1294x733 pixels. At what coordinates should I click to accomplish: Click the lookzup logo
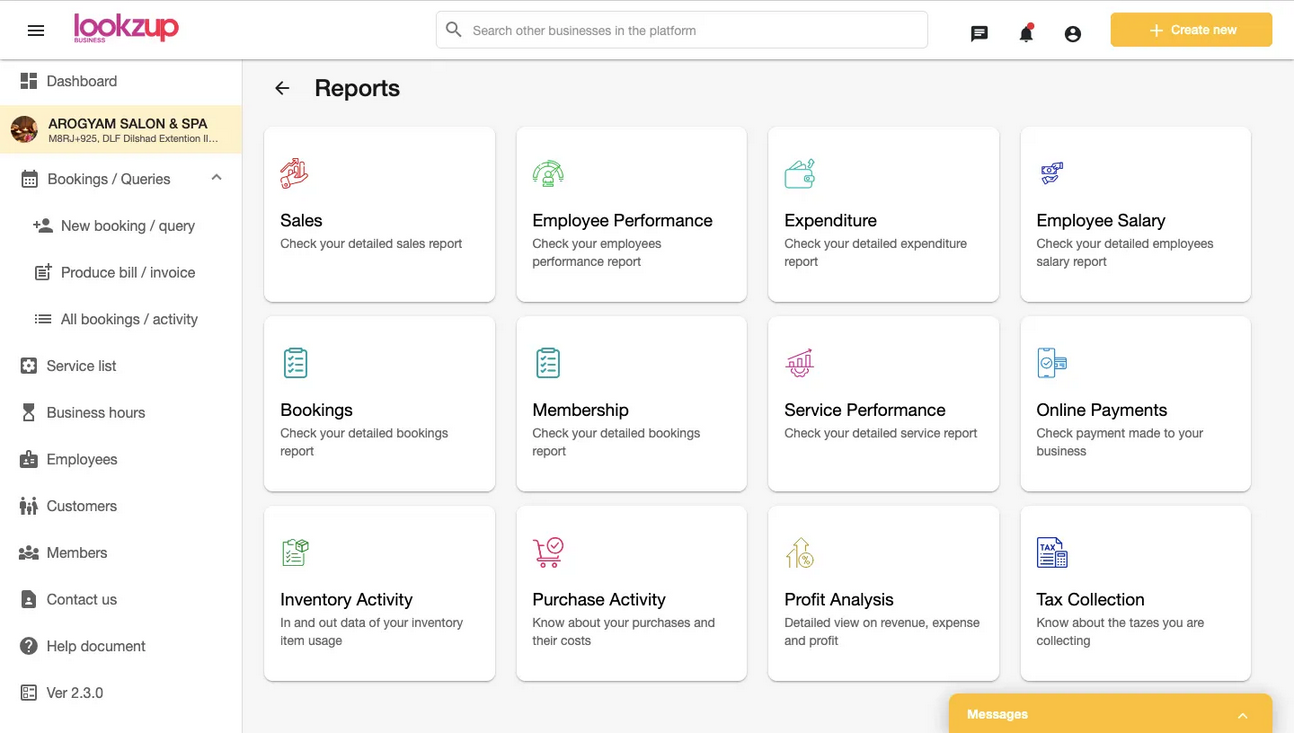click(126, 28)
